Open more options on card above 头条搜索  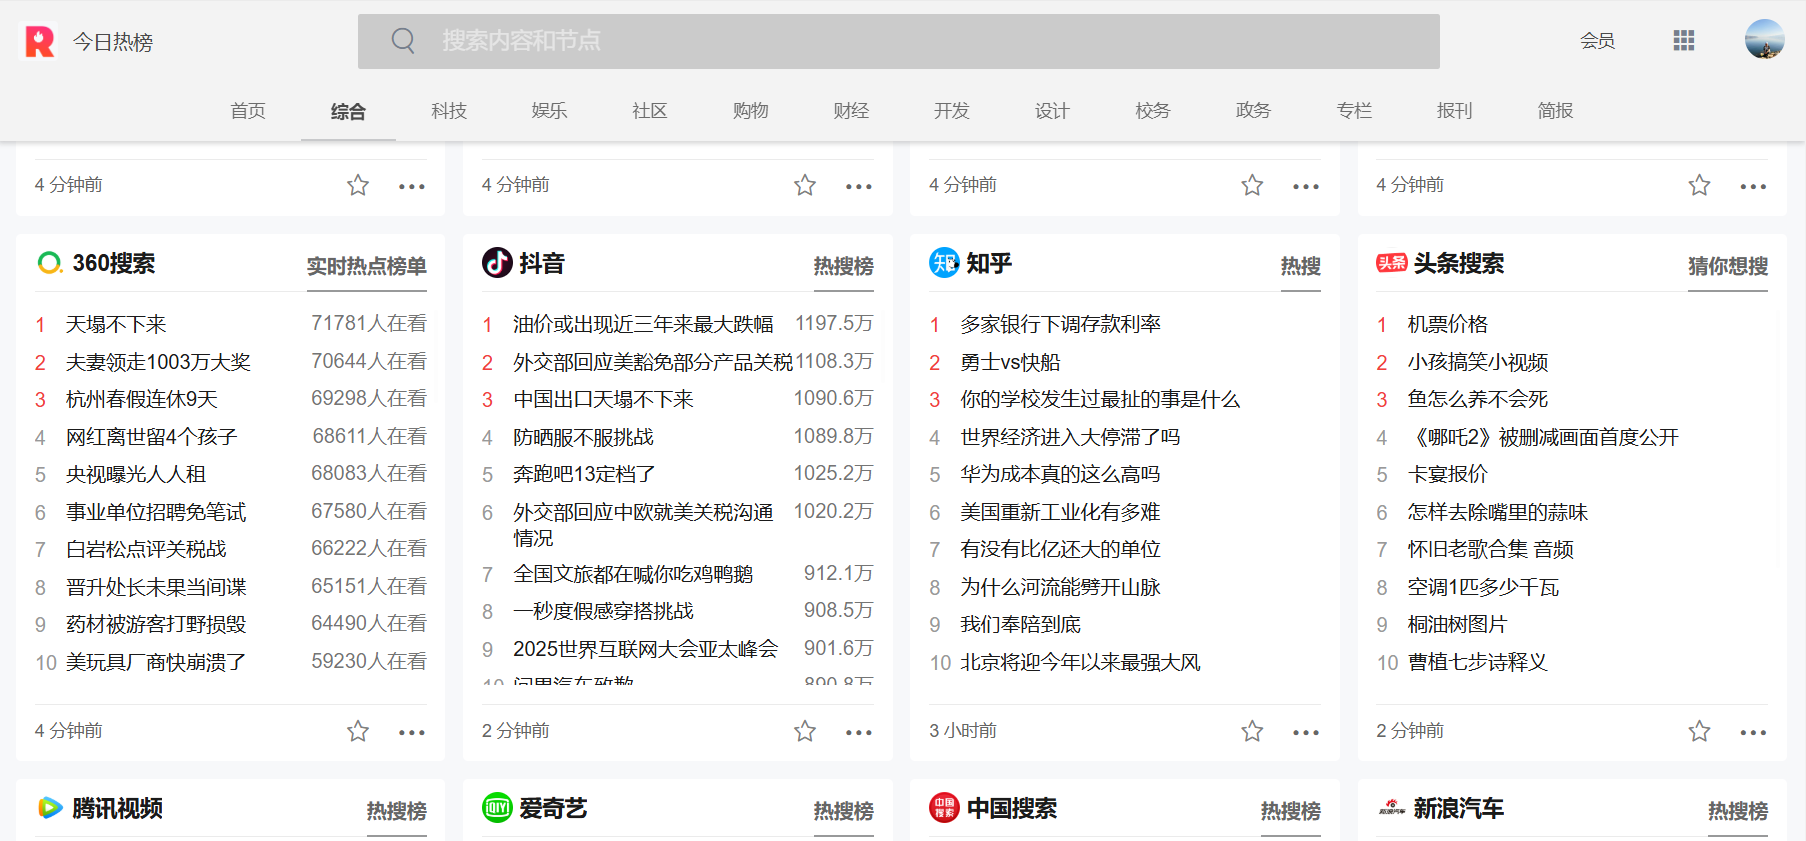click(1753, 186)
